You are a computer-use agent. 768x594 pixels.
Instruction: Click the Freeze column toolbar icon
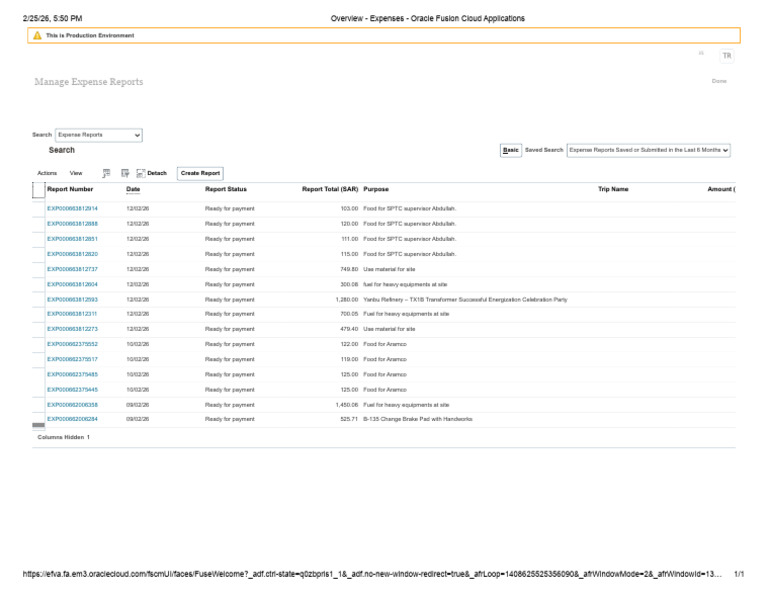point(106,173)
